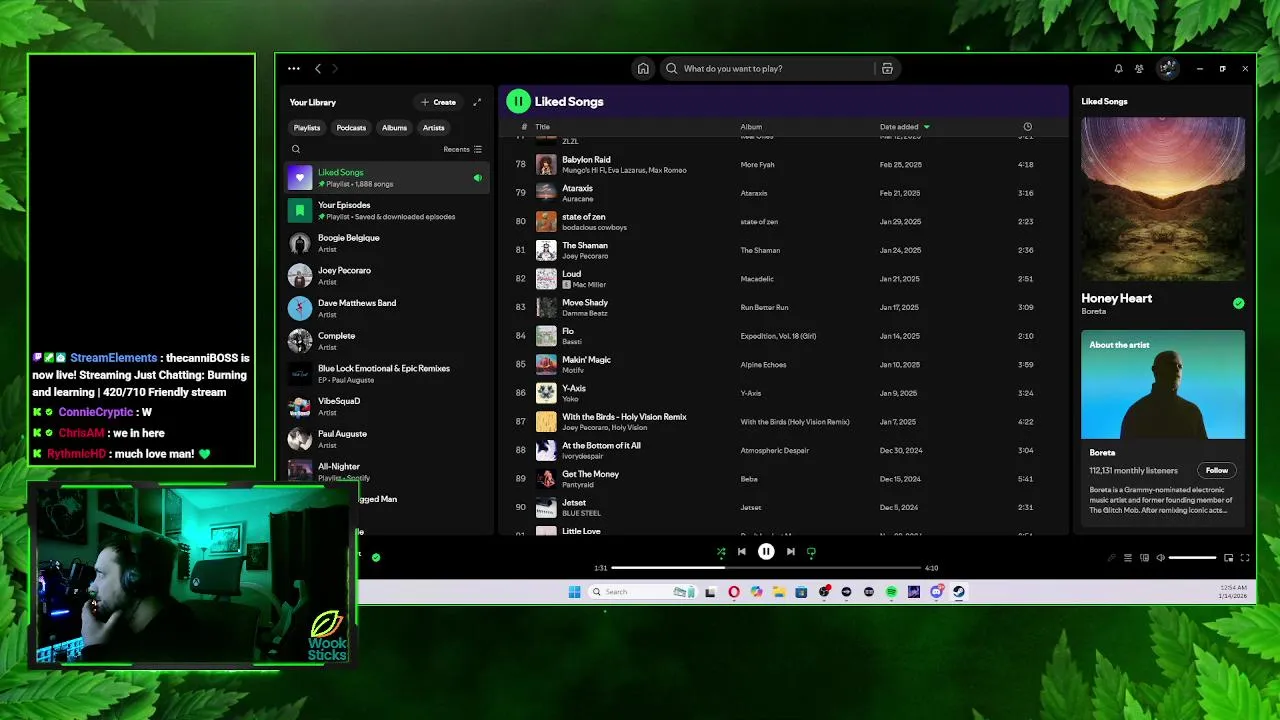Viewport: 1280px width, 720px height.
Task: Seek on the song progress bar
Action: click(765, 568)
